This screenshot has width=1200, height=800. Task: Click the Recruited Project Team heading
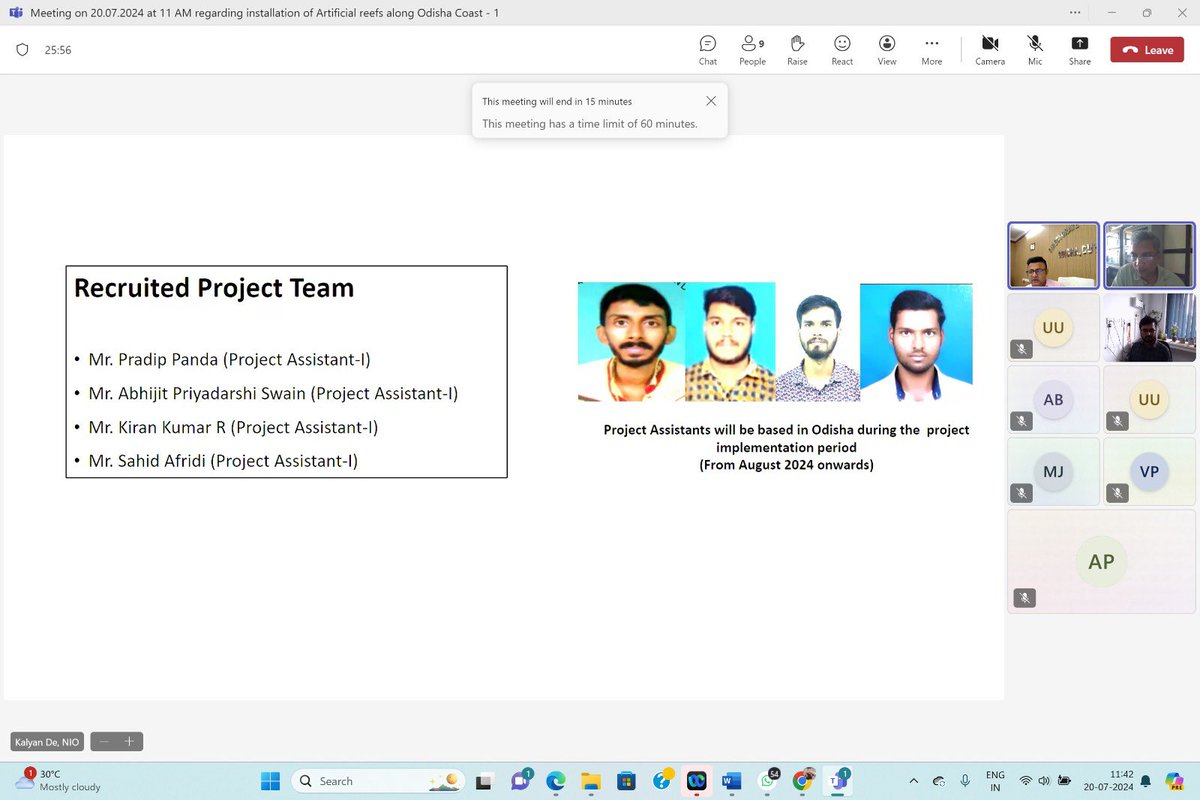[214, 288]
